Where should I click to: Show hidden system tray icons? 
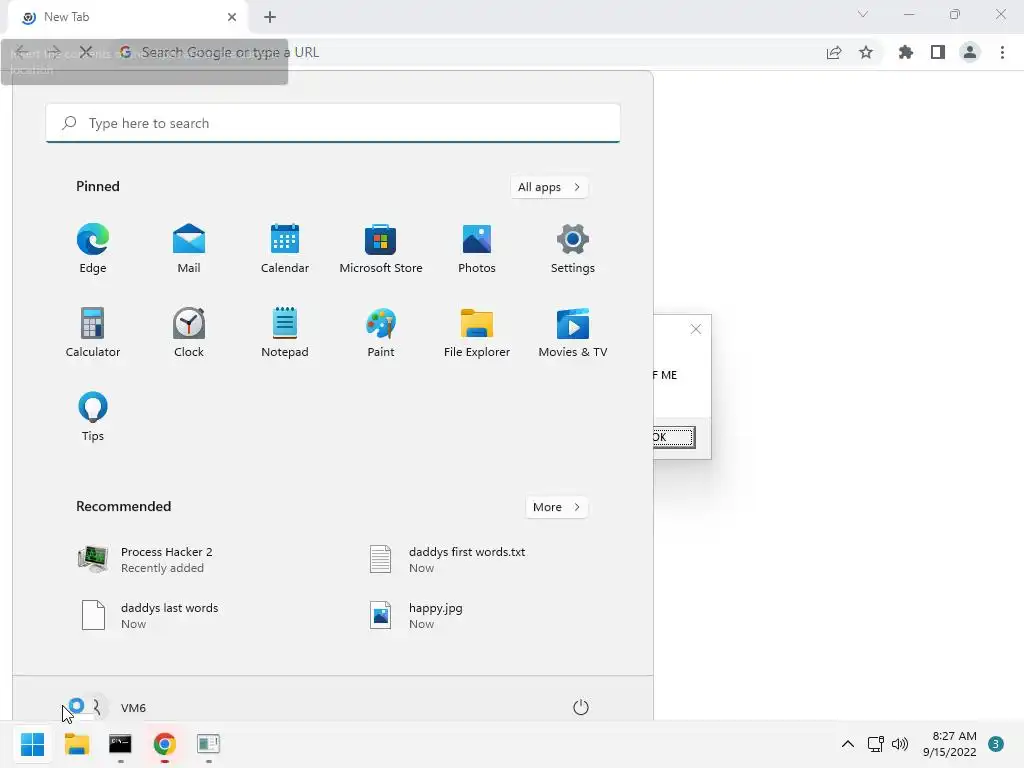click(848, 744)
